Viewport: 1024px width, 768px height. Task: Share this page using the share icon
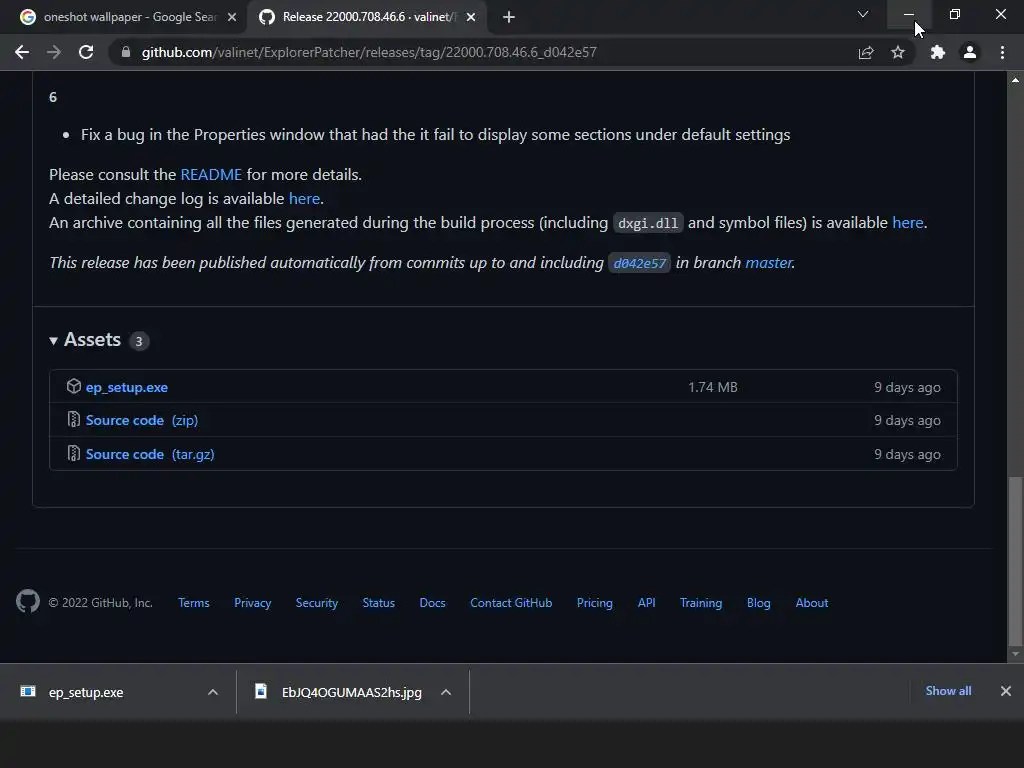coord(866,52)
